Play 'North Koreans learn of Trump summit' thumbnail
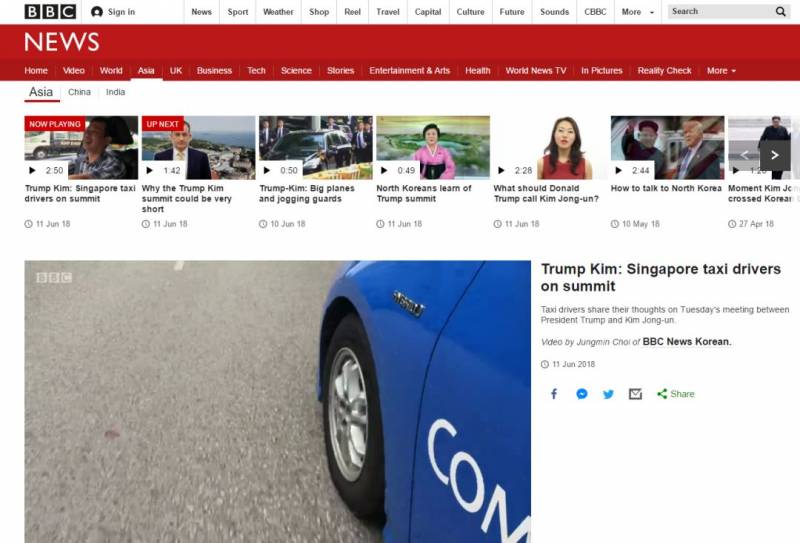Screen dimensions: 800x543 pyautogui.click(x=432, y=147)
